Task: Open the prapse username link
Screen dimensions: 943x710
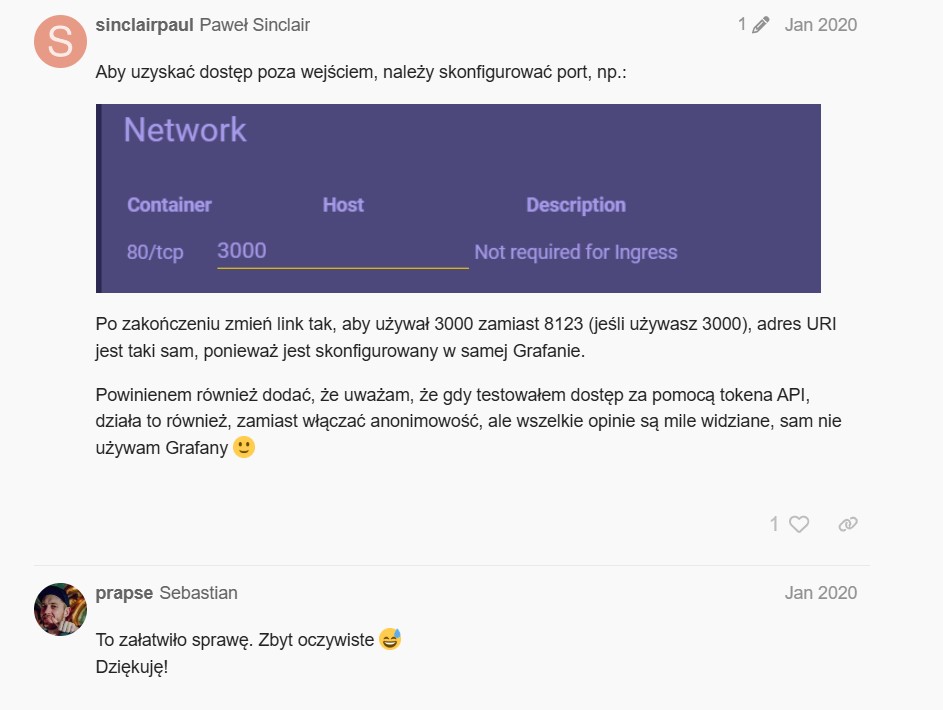Action: [124, 593]
